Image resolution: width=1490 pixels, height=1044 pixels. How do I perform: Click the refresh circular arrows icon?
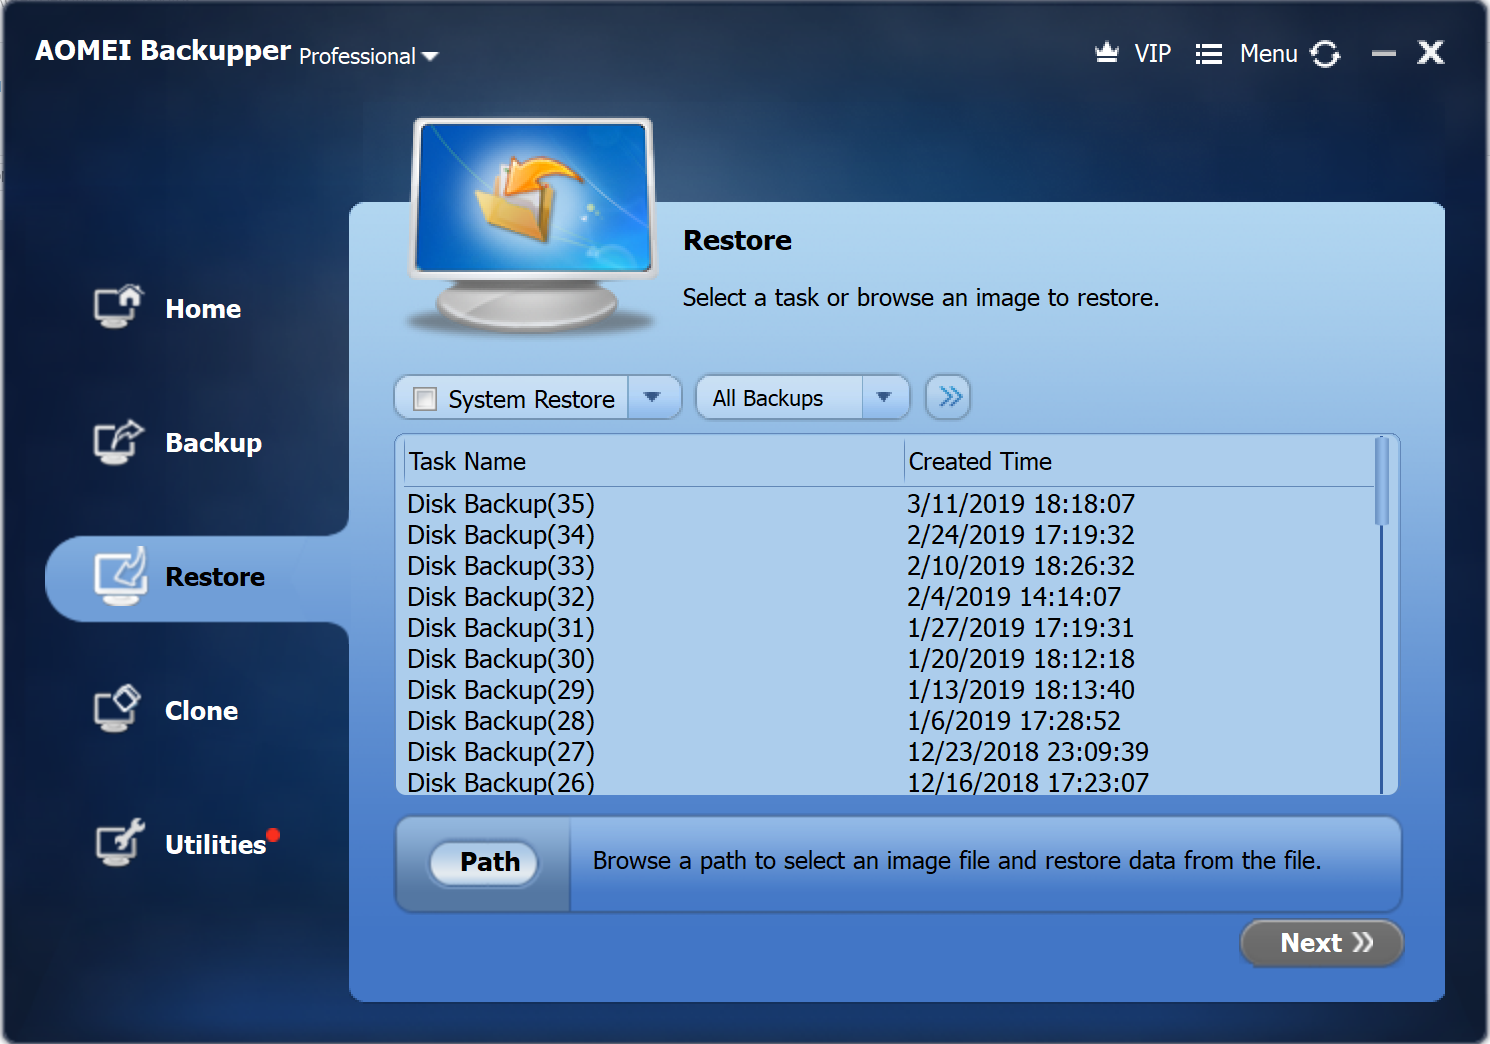tap(1325, 54)
